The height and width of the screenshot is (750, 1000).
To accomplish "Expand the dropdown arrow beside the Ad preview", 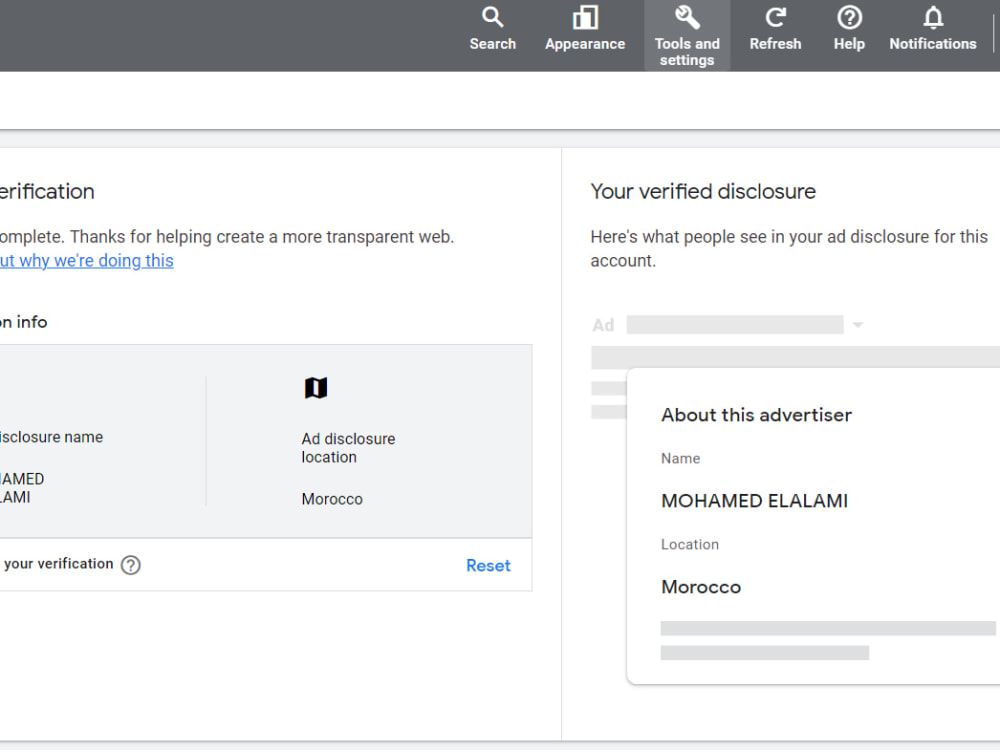I will tap(858, 325).
